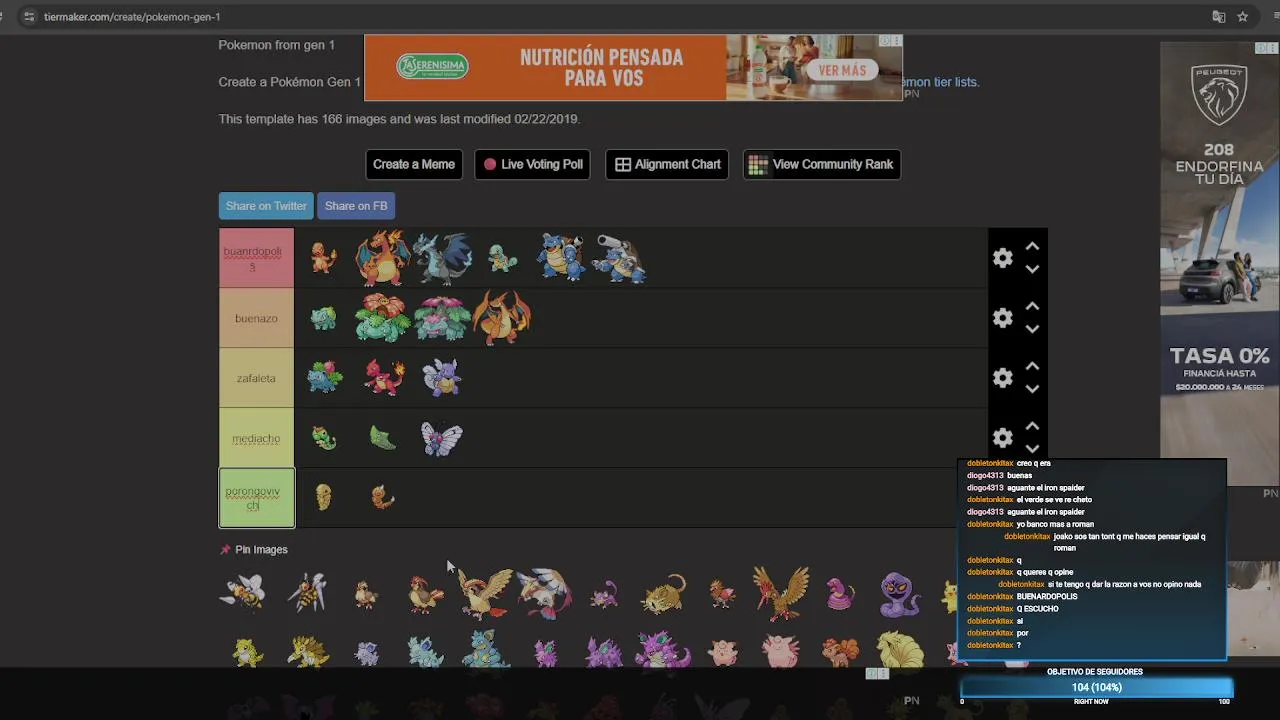This screenshot has width=1280, height=720.
Task: Open the browser translate page icon
Action: pos(1218,17)
